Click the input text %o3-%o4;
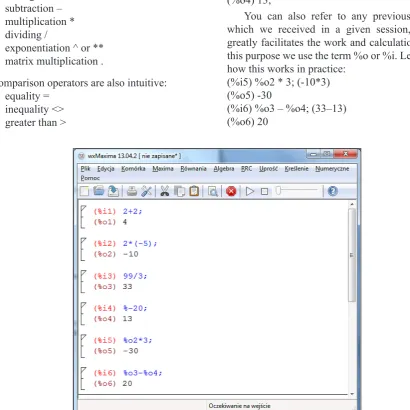This screenshot has height=410, width=410. pos(142,373)
